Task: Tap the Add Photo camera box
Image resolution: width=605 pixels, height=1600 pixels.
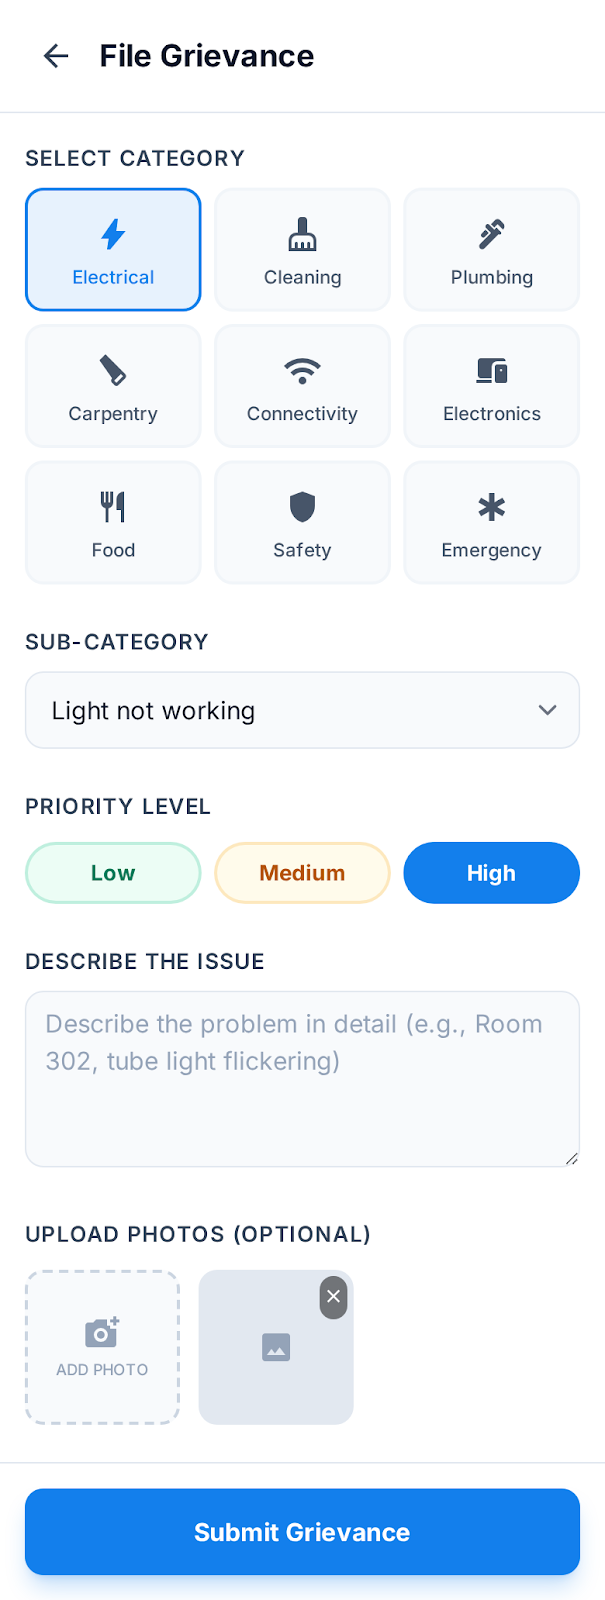Action: coord(102,1347)
